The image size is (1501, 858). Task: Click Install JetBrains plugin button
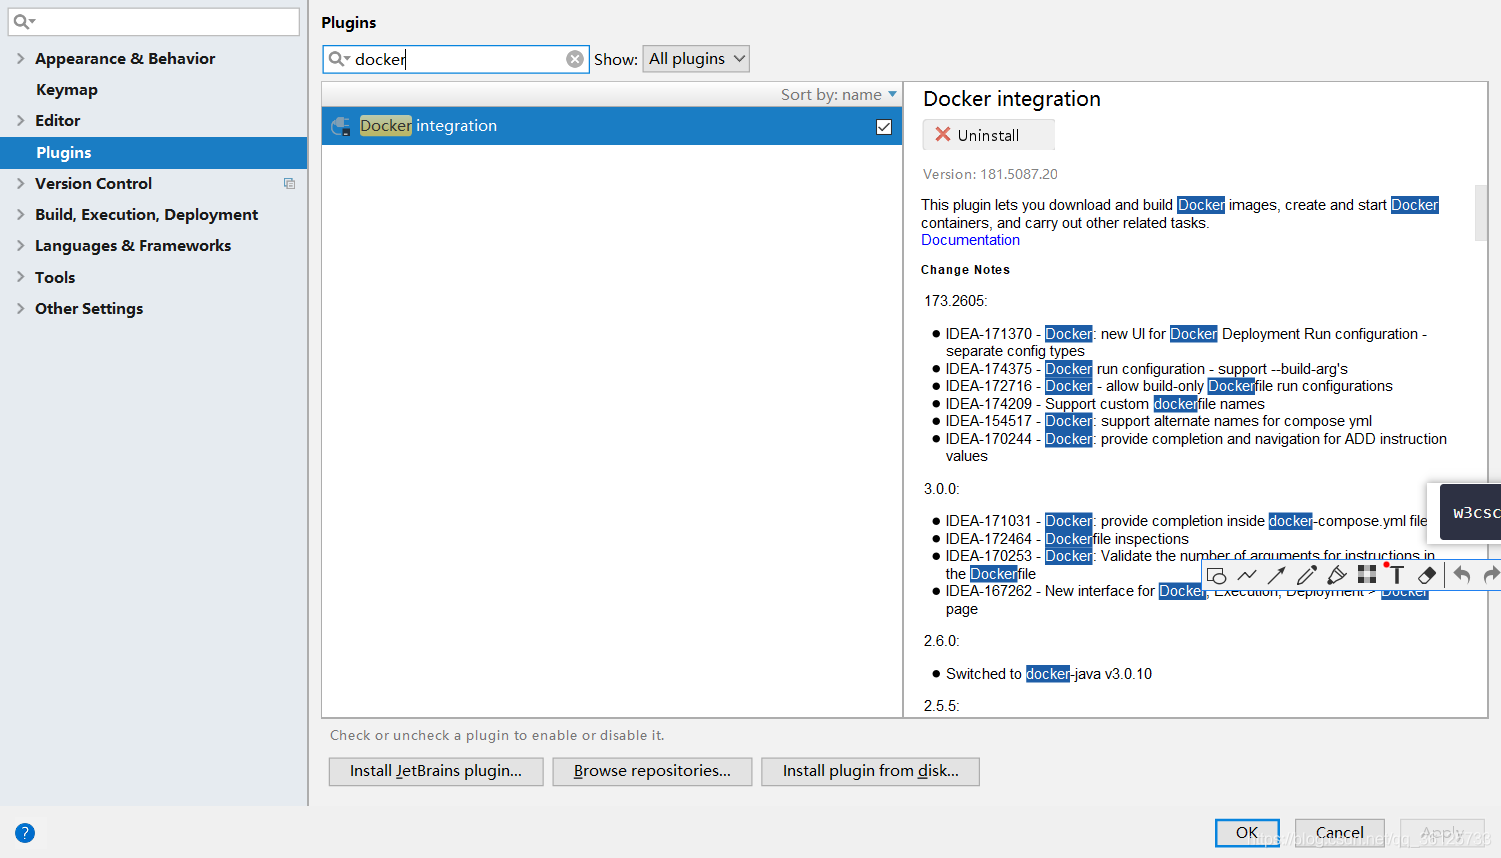coord(436,771)
